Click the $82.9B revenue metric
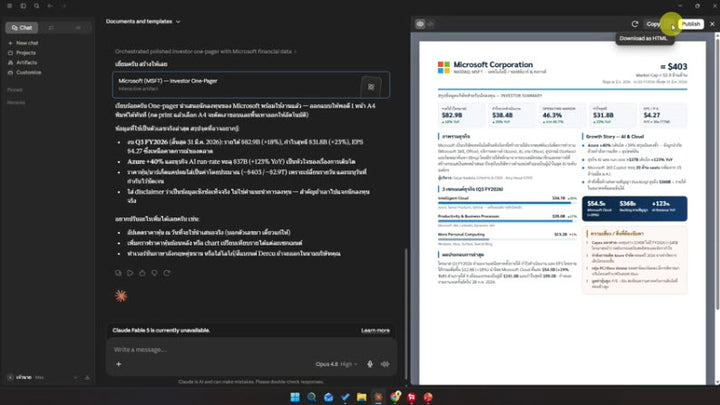Image resolution: width=720 pixels, height=405 pixels. coord(452,115)
